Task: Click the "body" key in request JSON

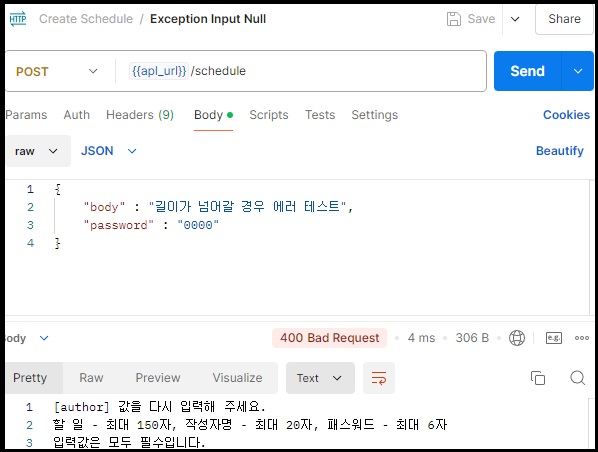Action: point(104,207)
